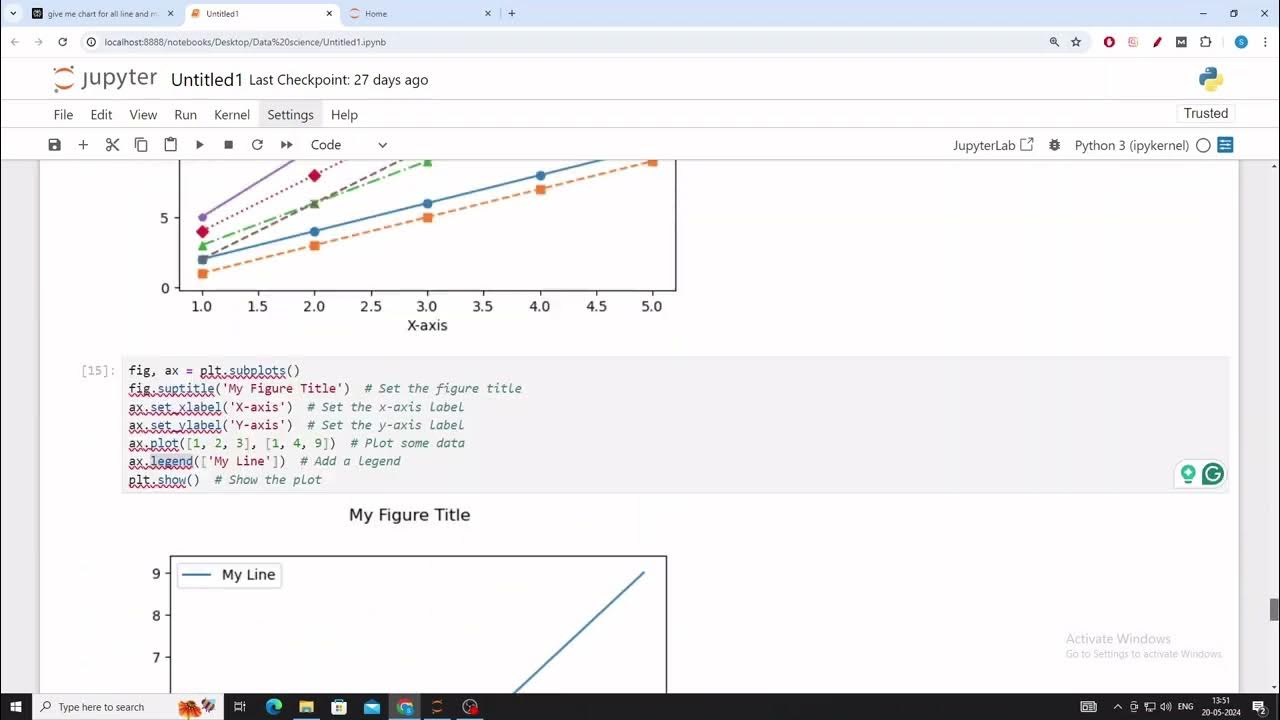Open the browser profile avatar

click(1241, 42)
